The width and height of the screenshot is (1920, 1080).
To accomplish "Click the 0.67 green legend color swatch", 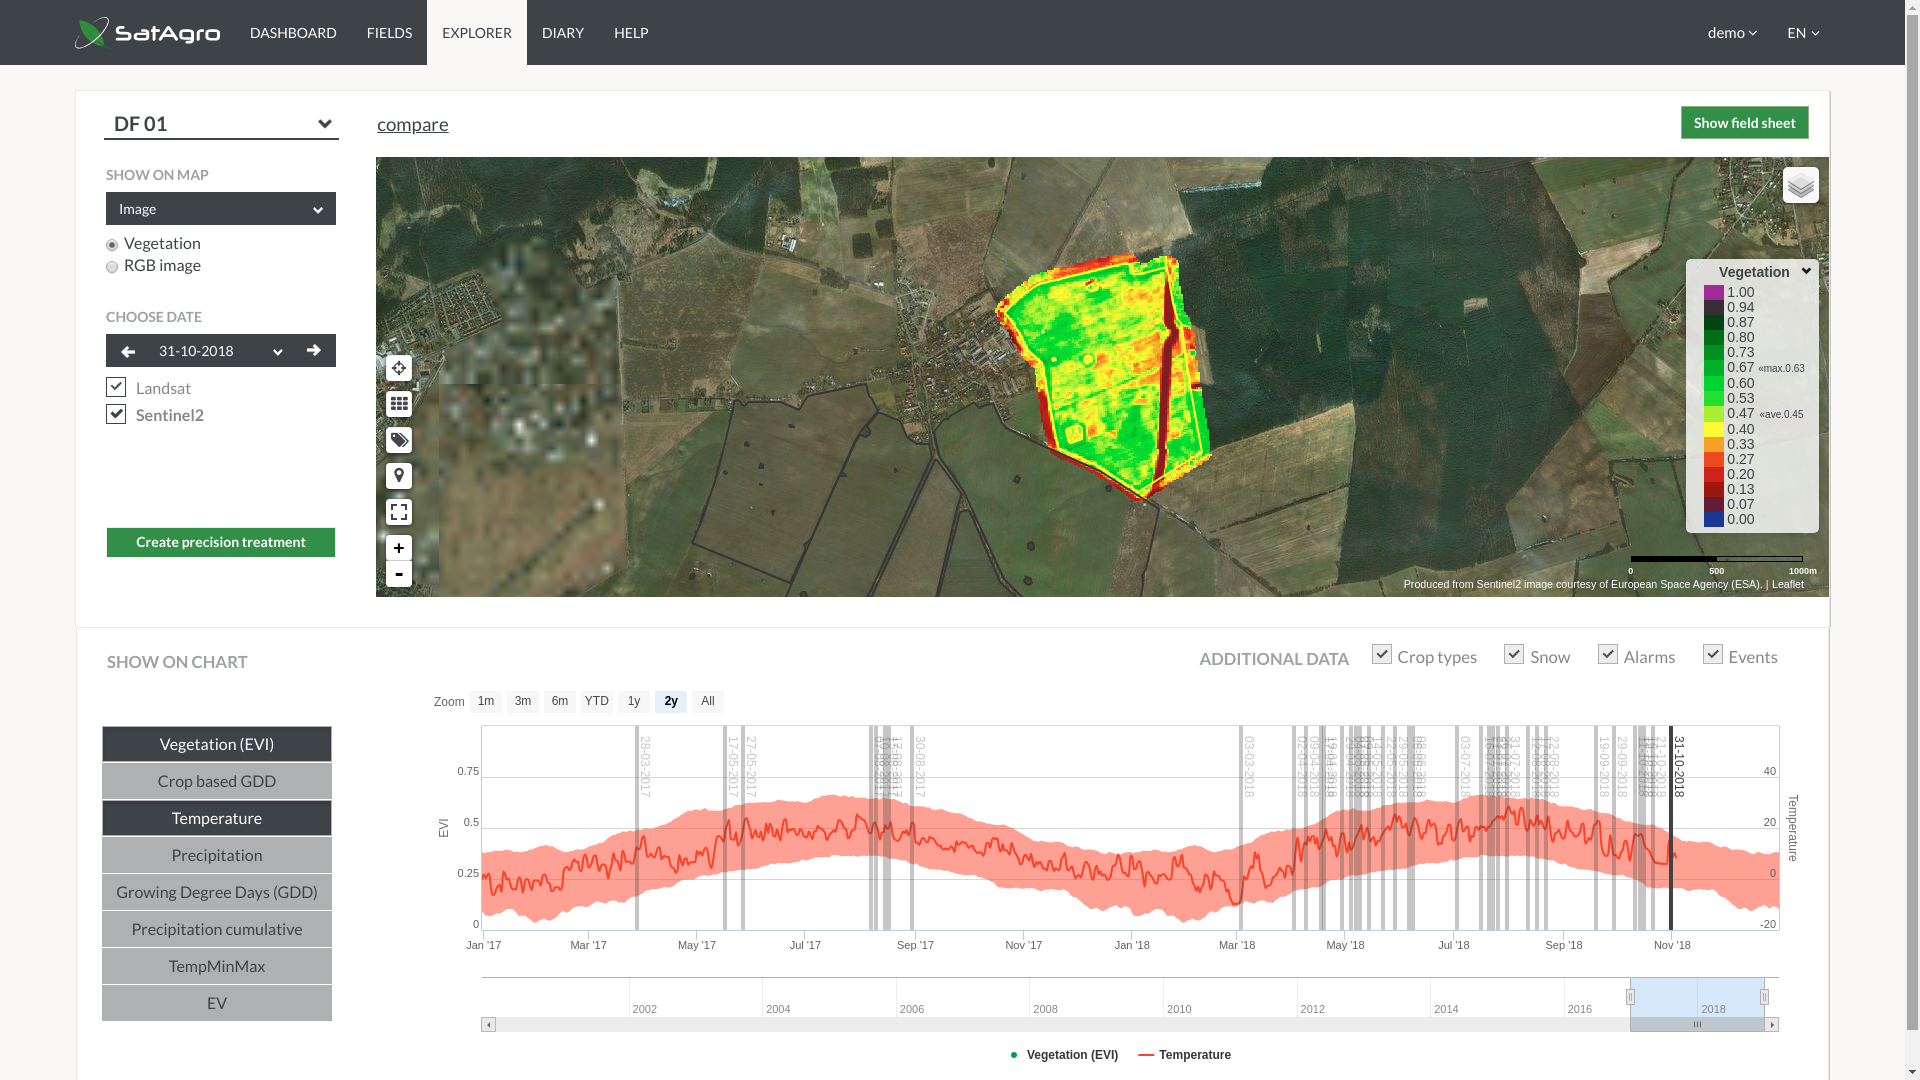I will [x=1713, y=368].
